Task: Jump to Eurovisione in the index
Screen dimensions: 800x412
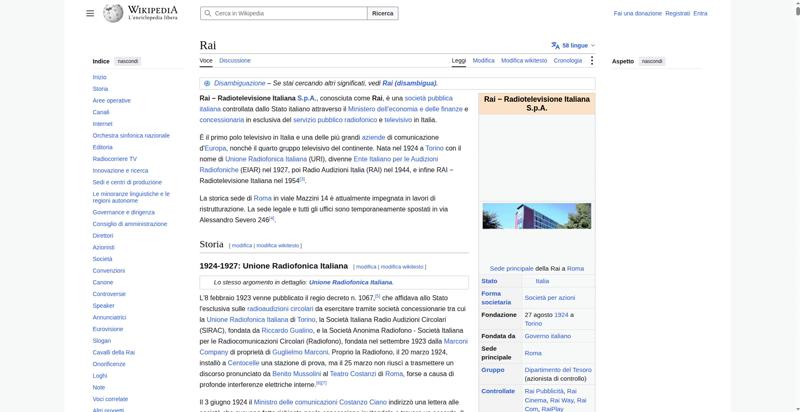Action: click(108, 329)
